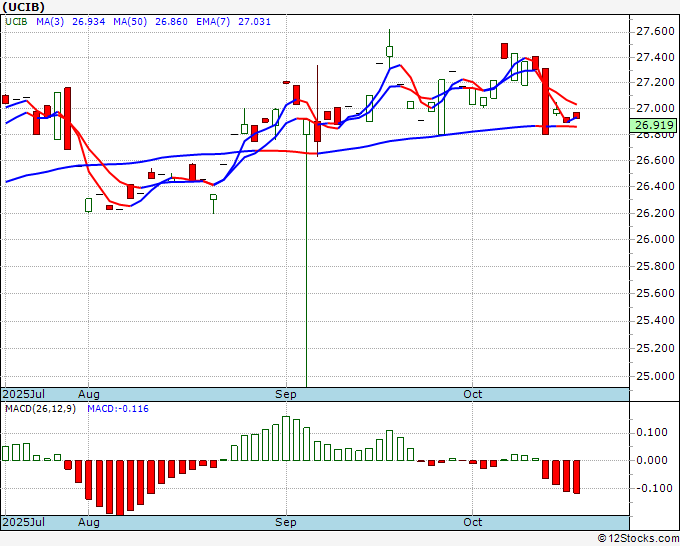Image resolution: width=680 pixels, height=546 pixels.
Task: Click Aug on the price chart timeline
Action: 89,394
